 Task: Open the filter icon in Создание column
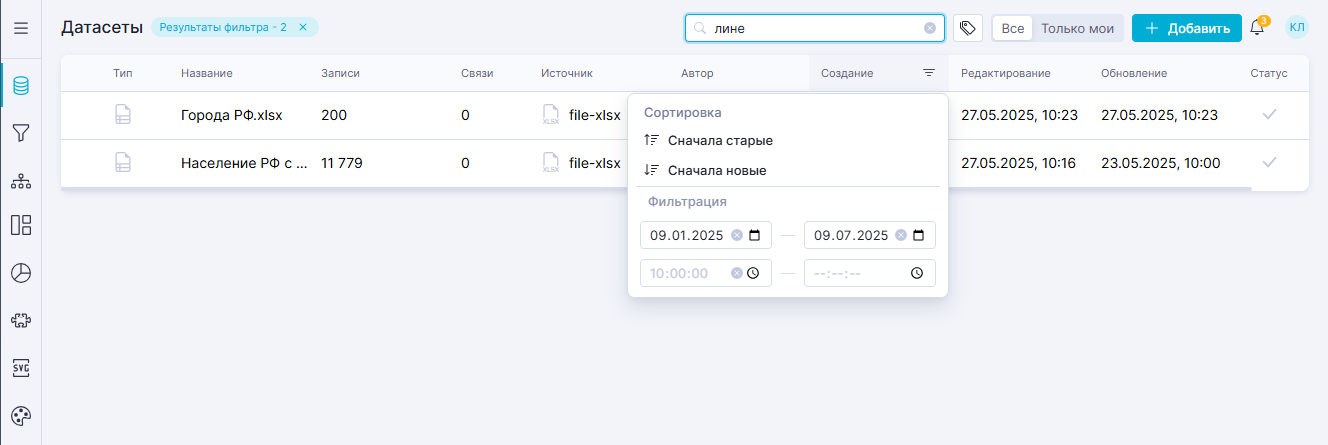pos(929,73)
